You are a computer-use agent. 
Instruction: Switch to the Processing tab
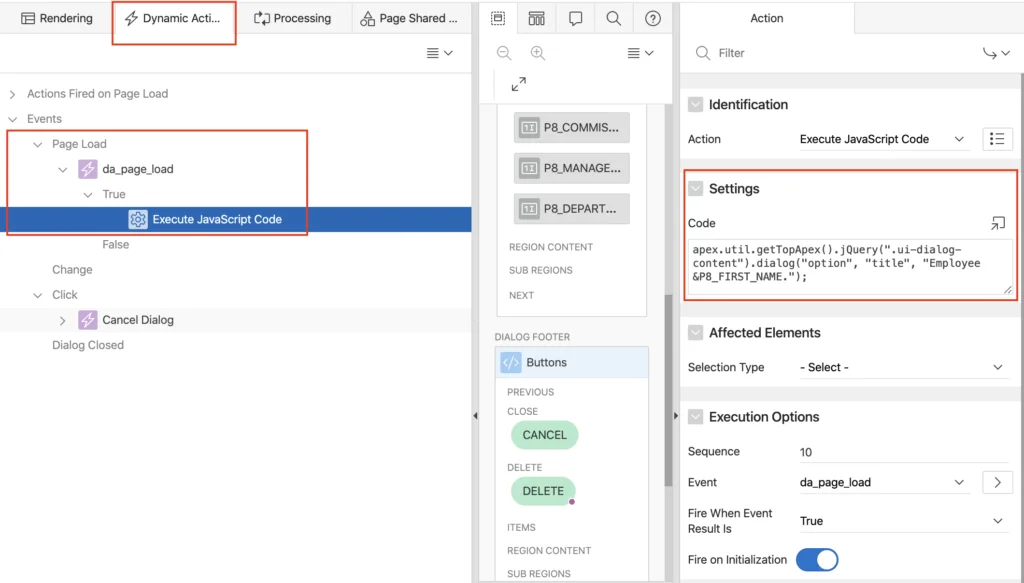point(292,18)
